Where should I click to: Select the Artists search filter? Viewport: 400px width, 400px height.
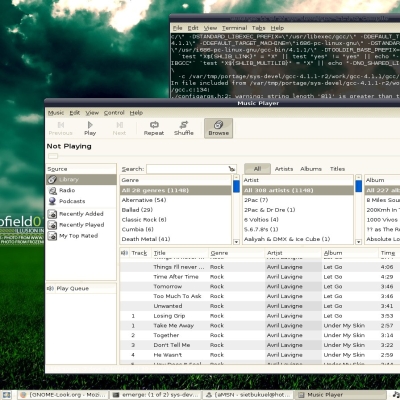tap(284, 169)
